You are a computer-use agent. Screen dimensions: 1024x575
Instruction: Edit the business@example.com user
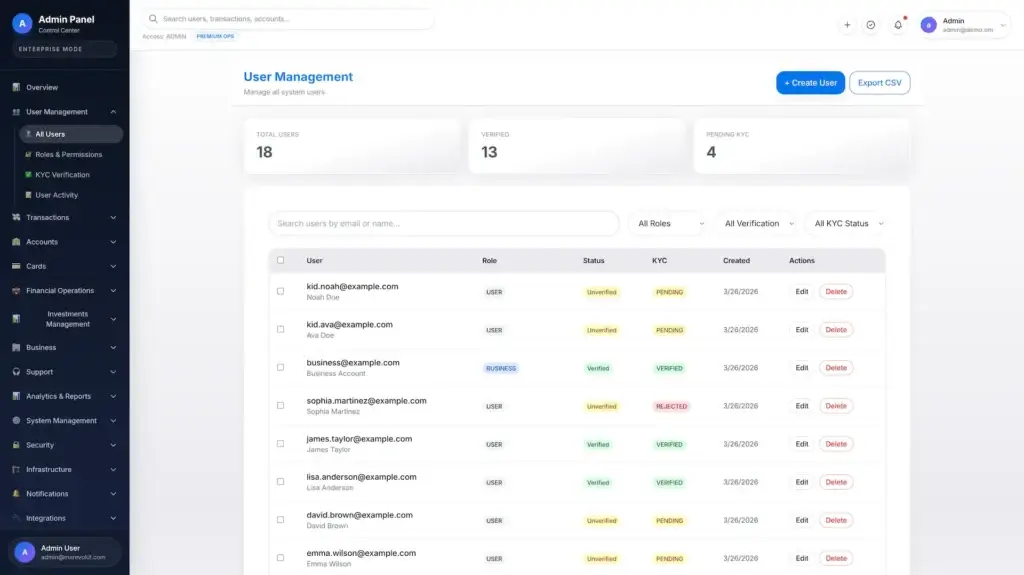point(802,367)
